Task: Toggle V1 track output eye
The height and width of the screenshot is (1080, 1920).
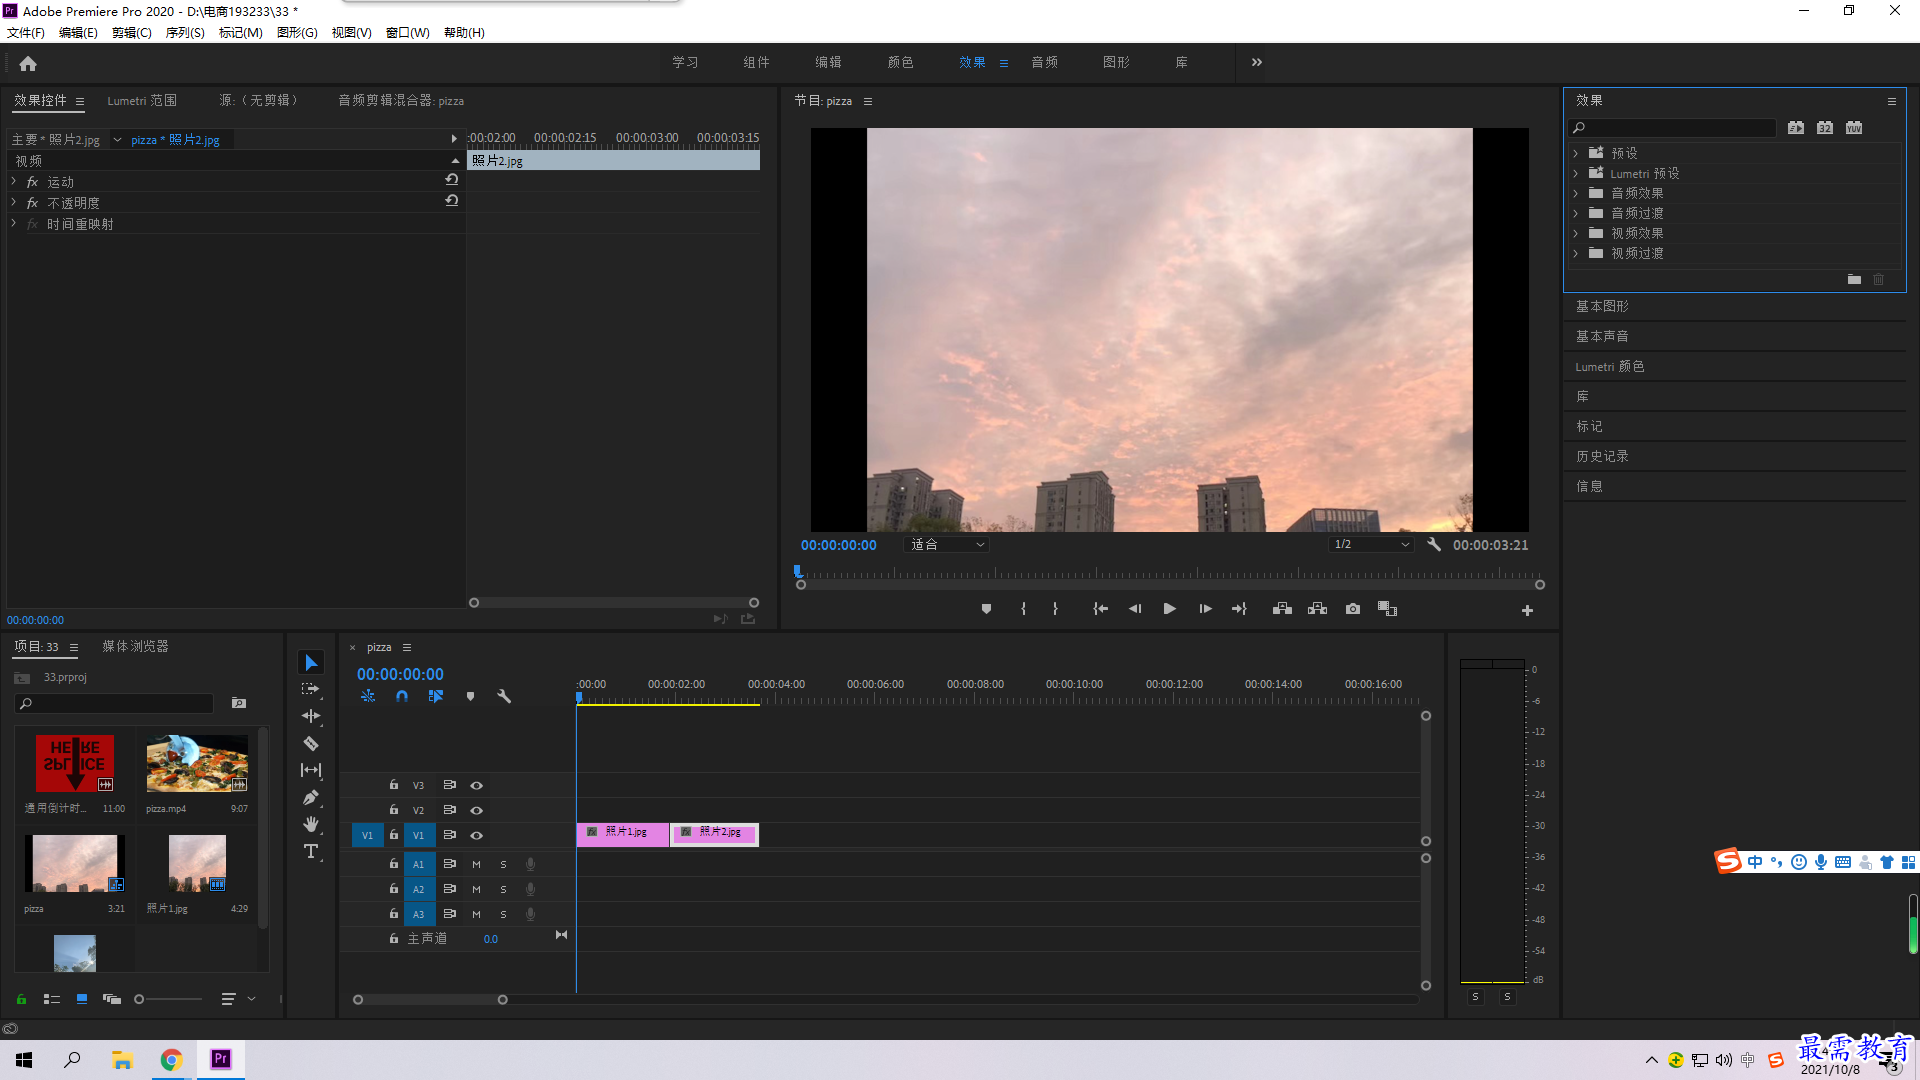Action: [477, 835]
